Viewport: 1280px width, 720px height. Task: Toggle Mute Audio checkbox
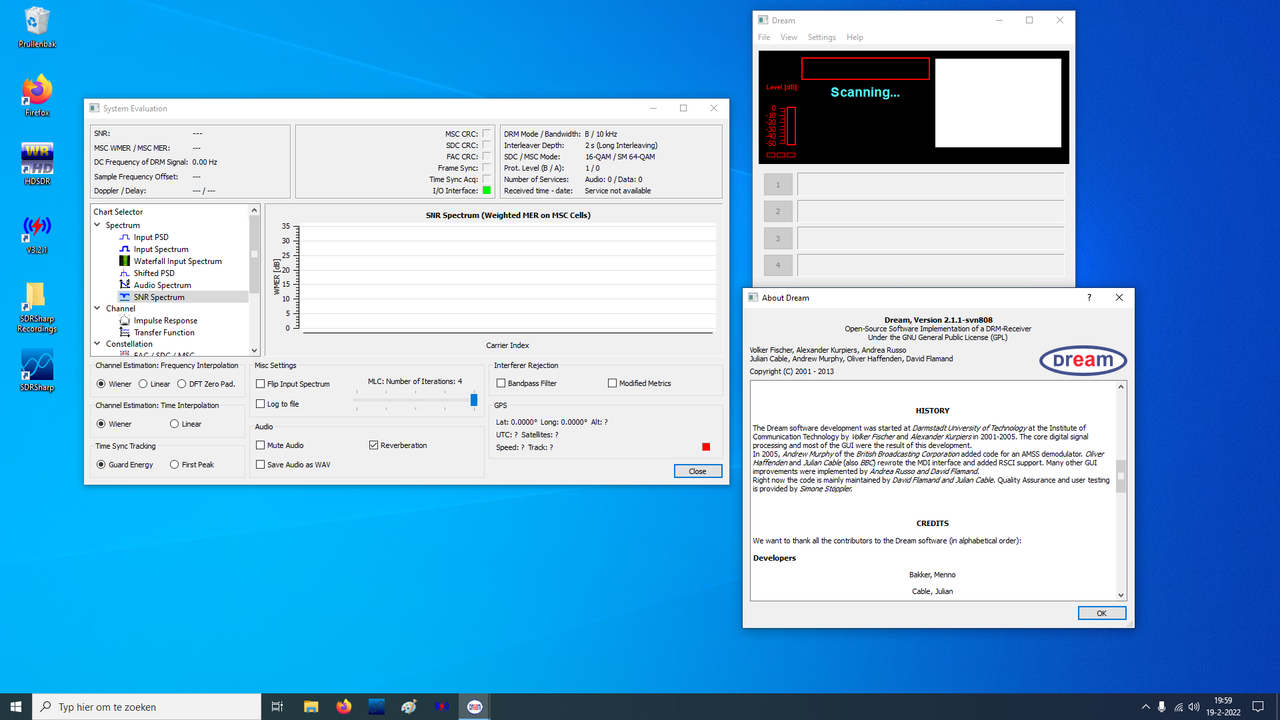(261, 445)
